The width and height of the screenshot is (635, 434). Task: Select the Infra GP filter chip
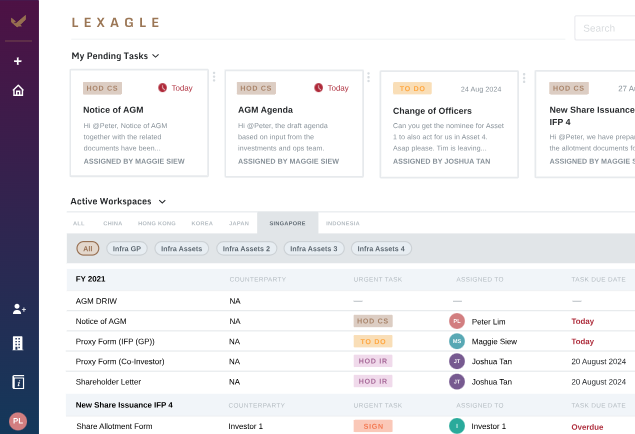[x=127, y=249]
